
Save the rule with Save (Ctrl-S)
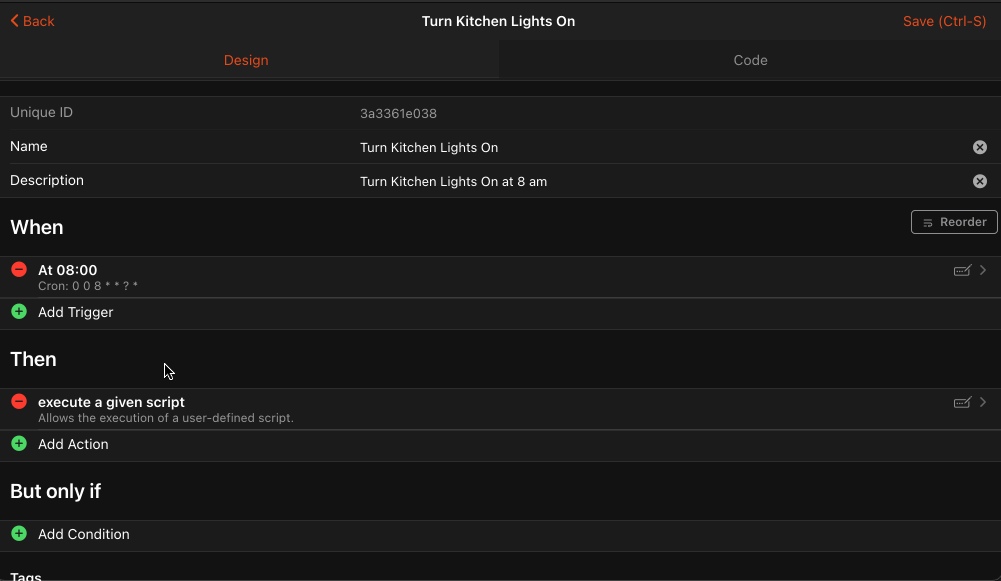[944, 21]
